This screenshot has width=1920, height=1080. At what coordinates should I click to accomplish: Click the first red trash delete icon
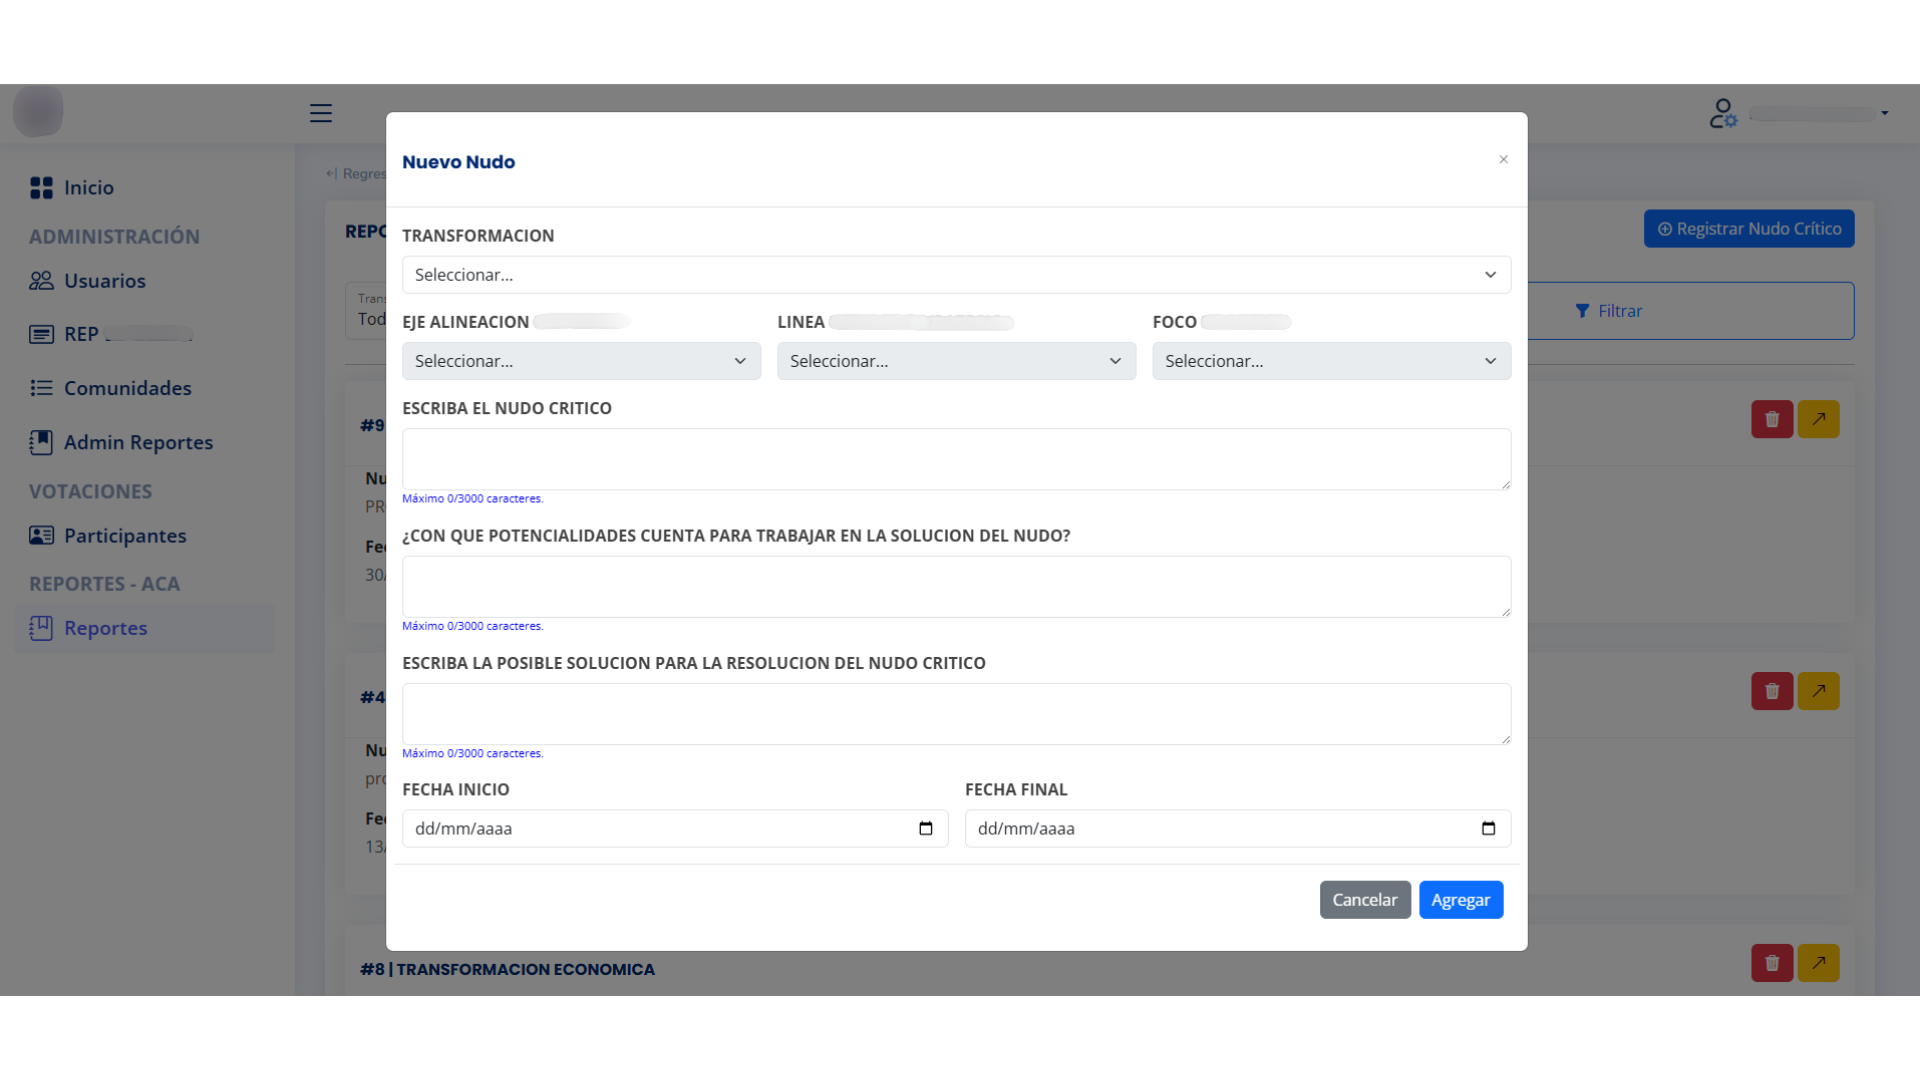(x=1771, y=419)
